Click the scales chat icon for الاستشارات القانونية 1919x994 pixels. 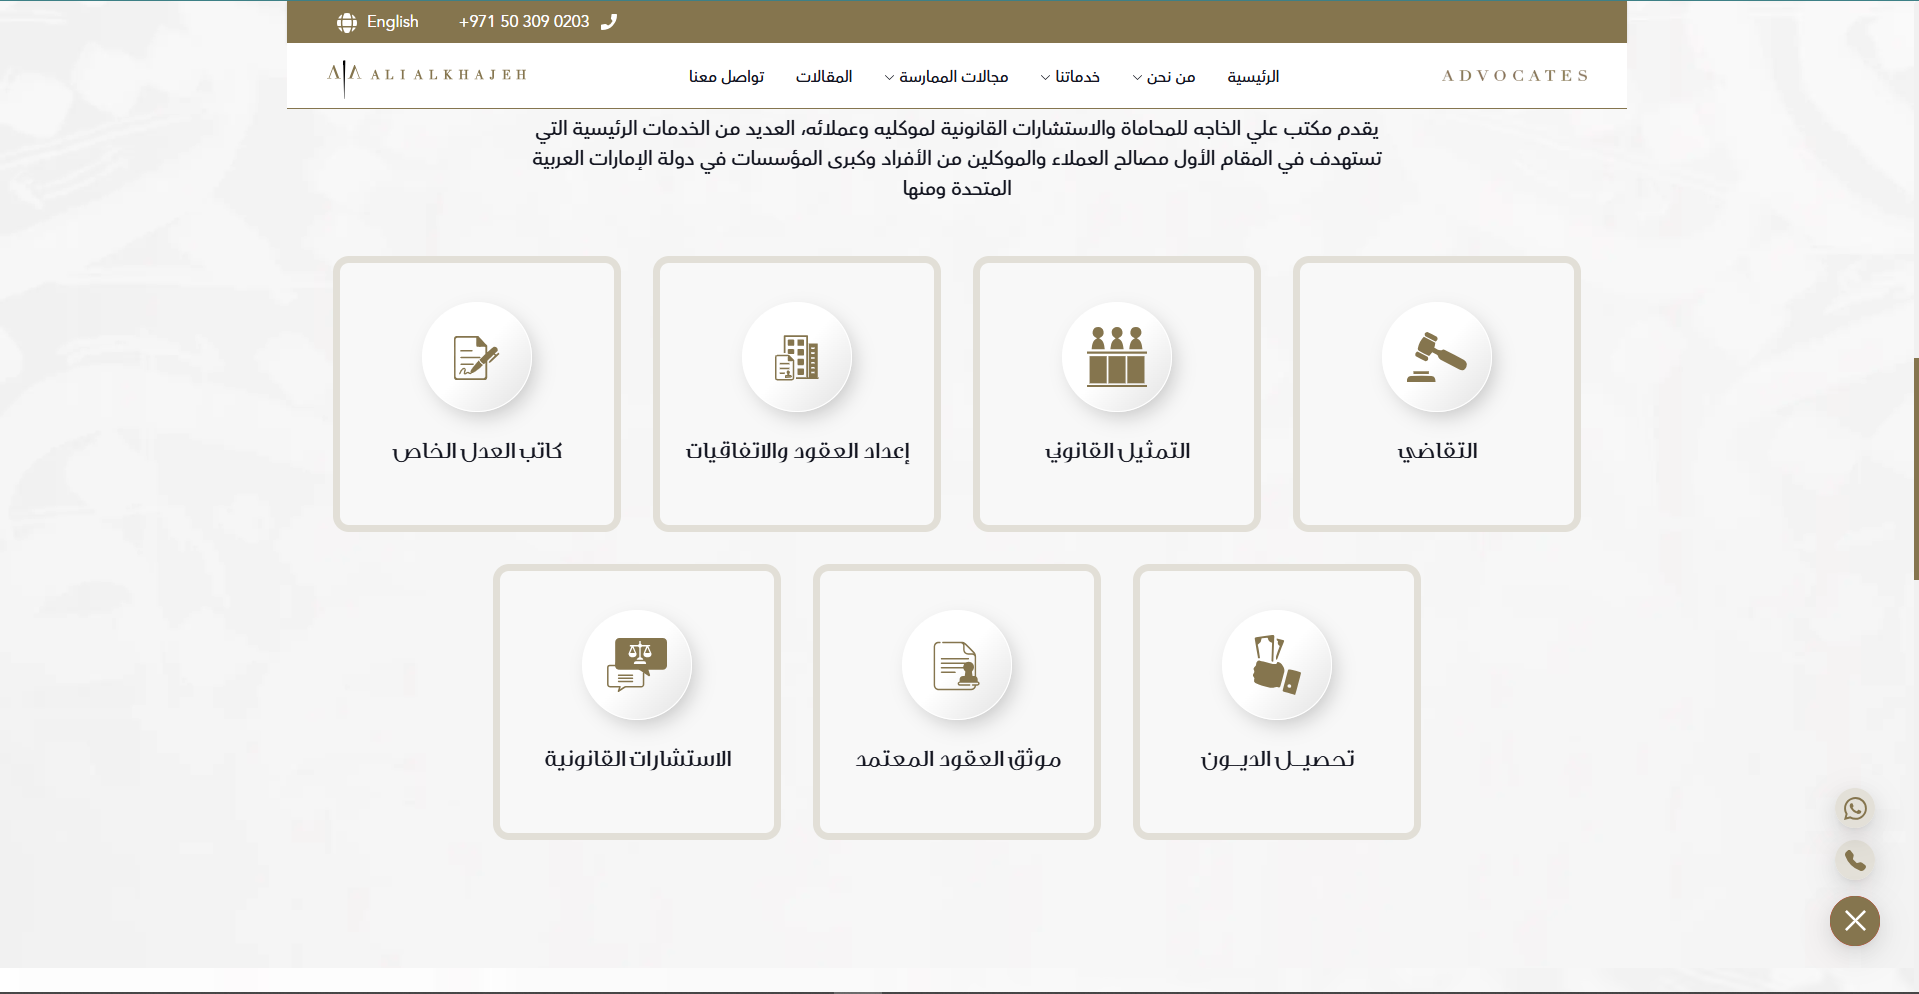coord(637,665)
